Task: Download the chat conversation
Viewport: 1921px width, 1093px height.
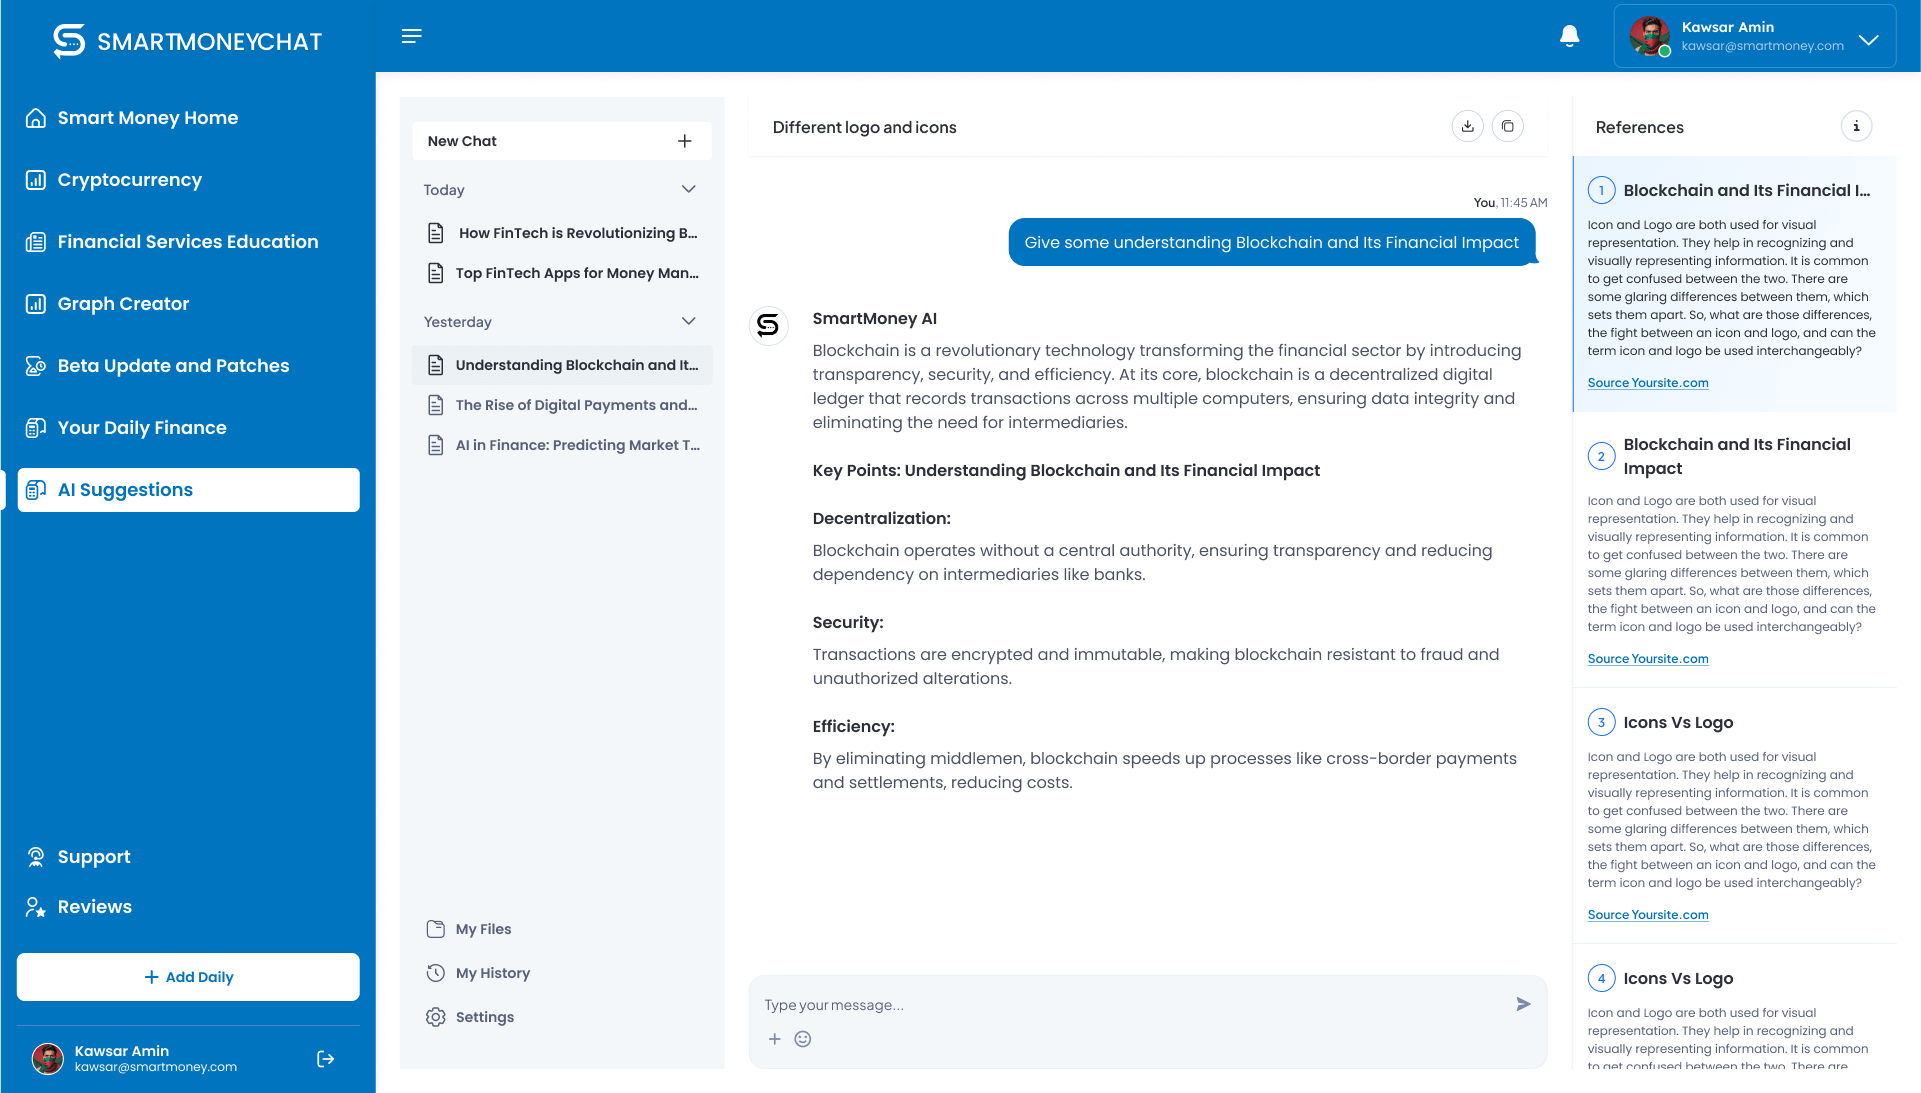Action: 1467,126
